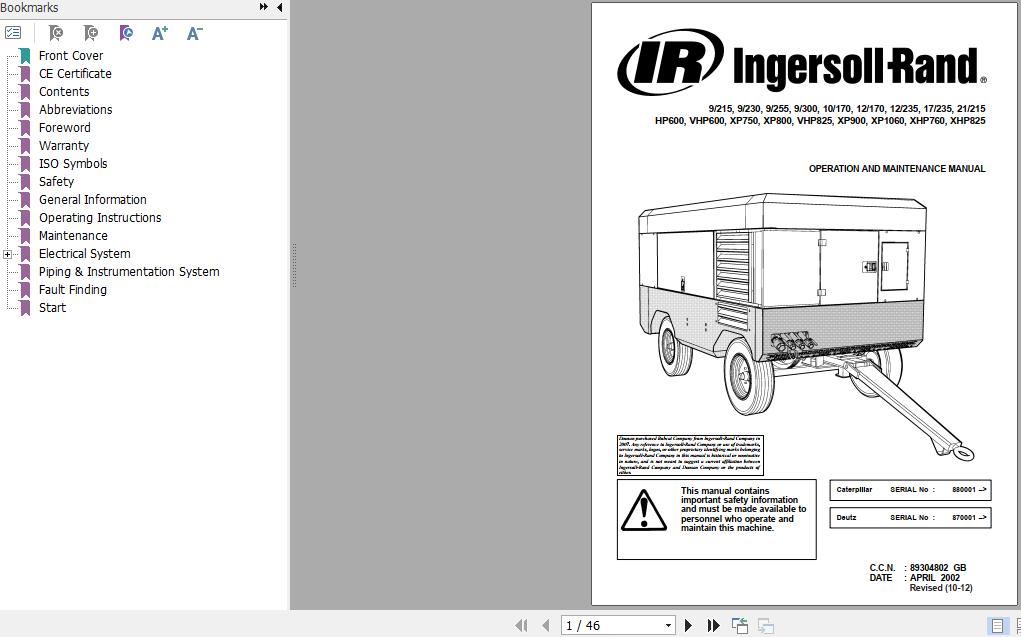
Task: Go to Piping & Instrumentation System bookmark
Action: pyautogui.click(x=129, y=272)
